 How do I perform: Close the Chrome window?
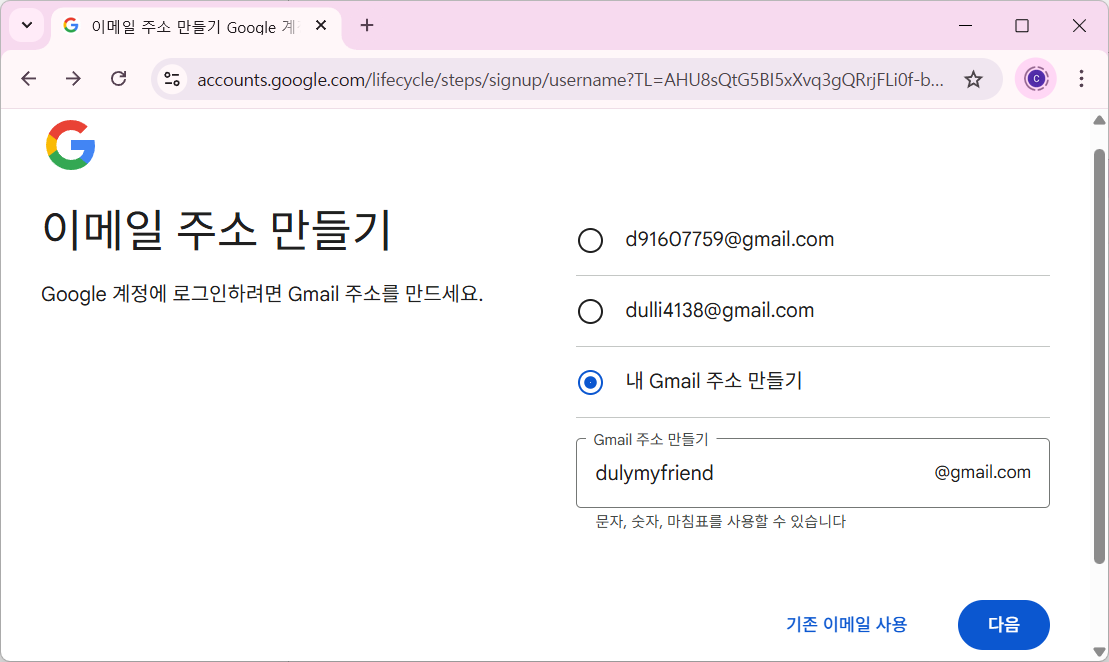(1079, 25)
